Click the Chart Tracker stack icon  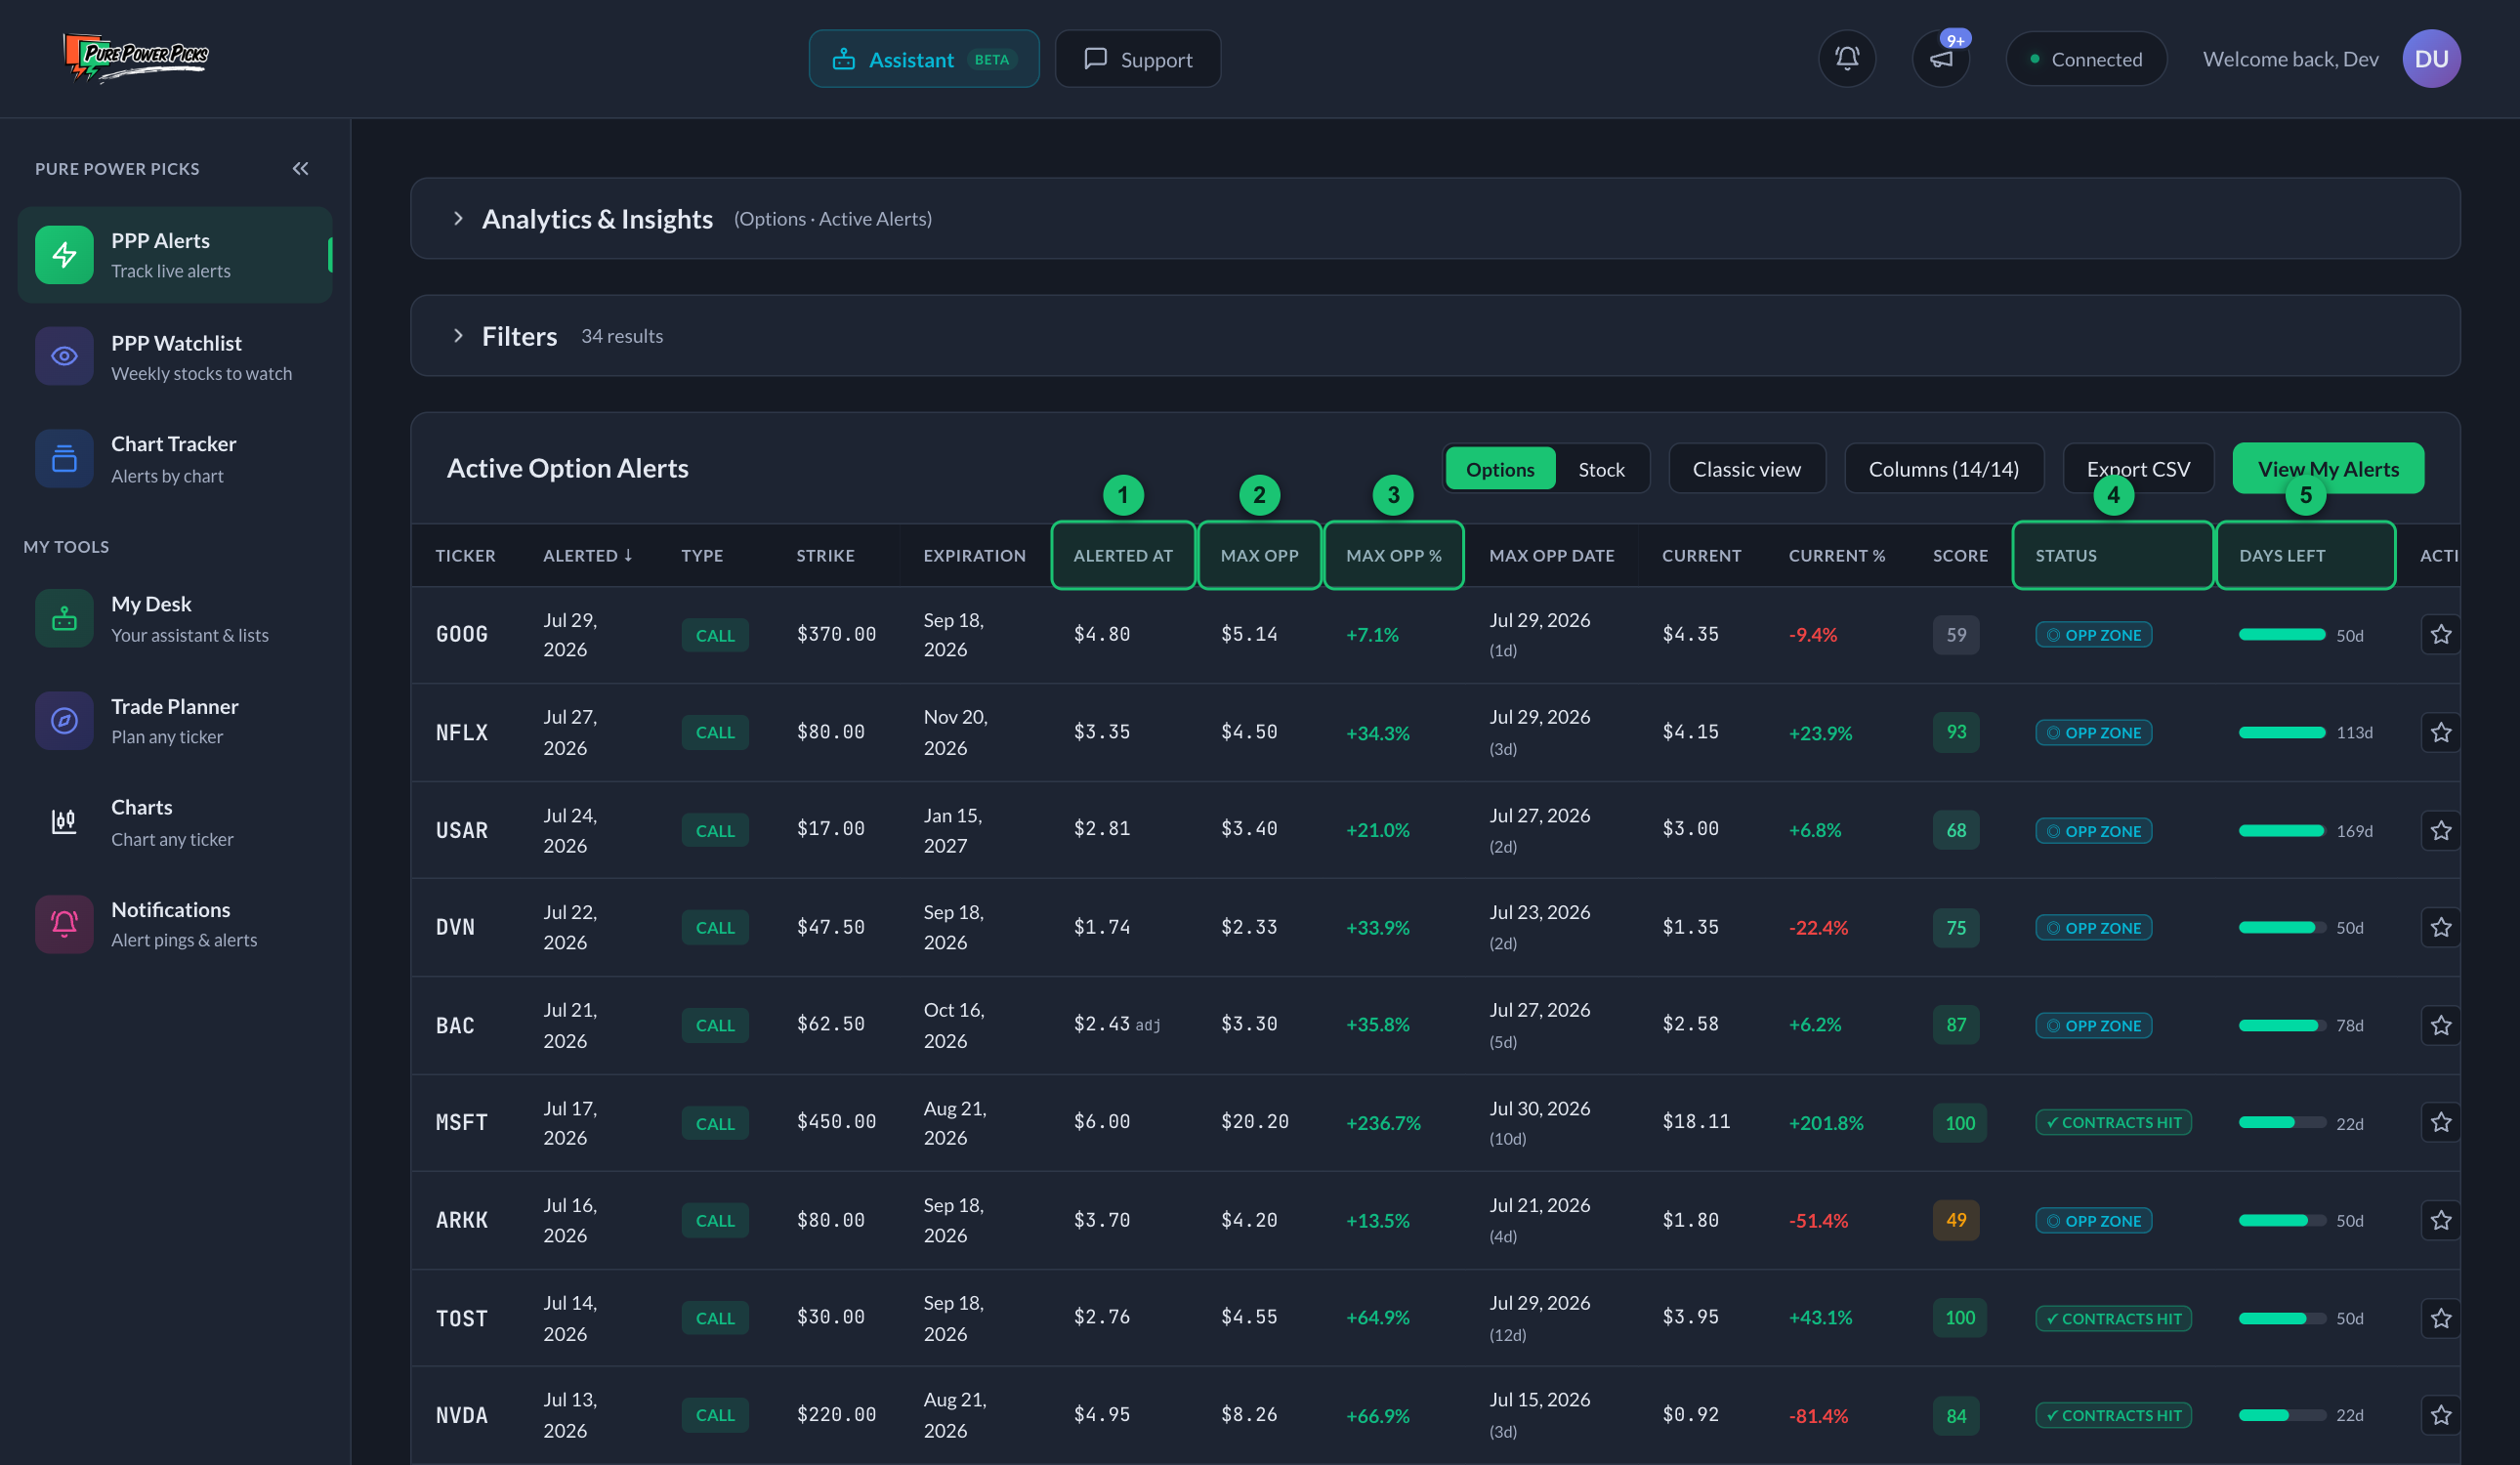pyautogui.click(x=64, y=458)
